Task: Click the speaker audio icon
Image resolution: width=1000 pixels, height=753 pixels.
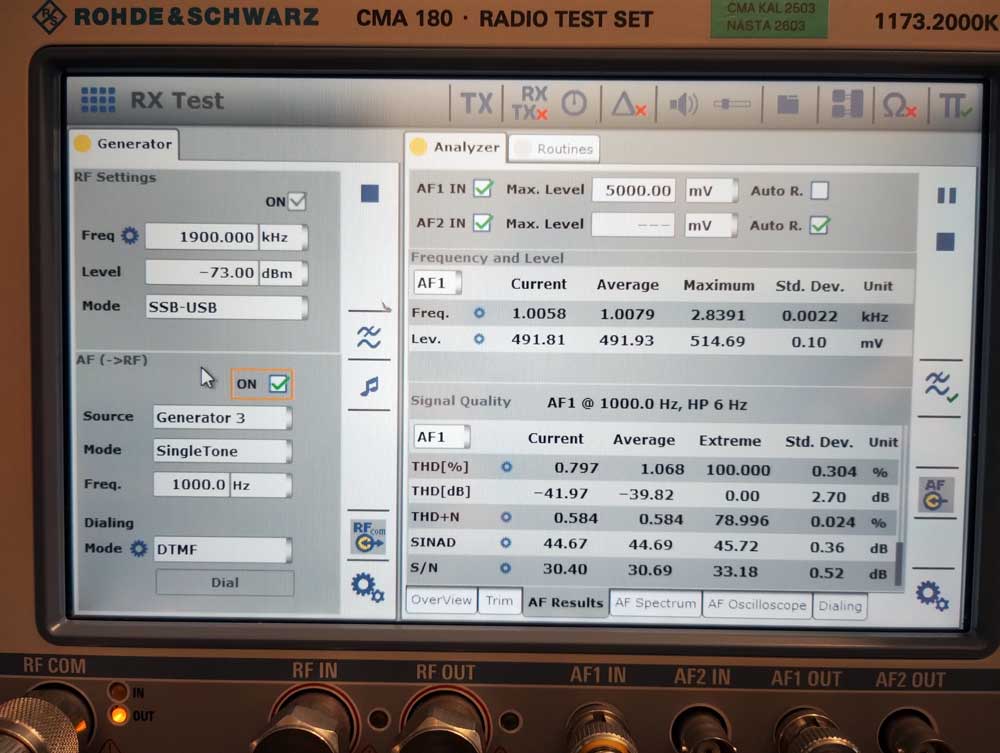Action: click(683, 104)
